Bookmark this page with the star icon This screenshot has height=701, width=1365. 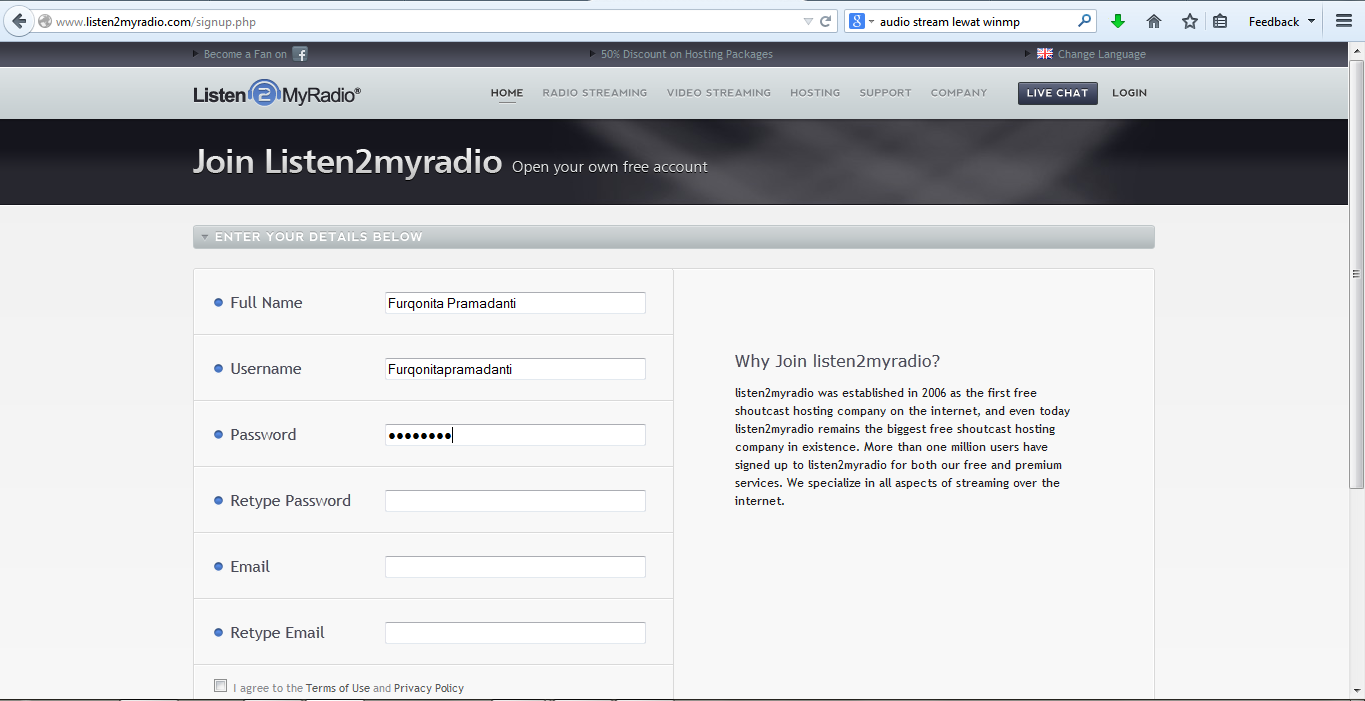click(x=1189, y=21)
